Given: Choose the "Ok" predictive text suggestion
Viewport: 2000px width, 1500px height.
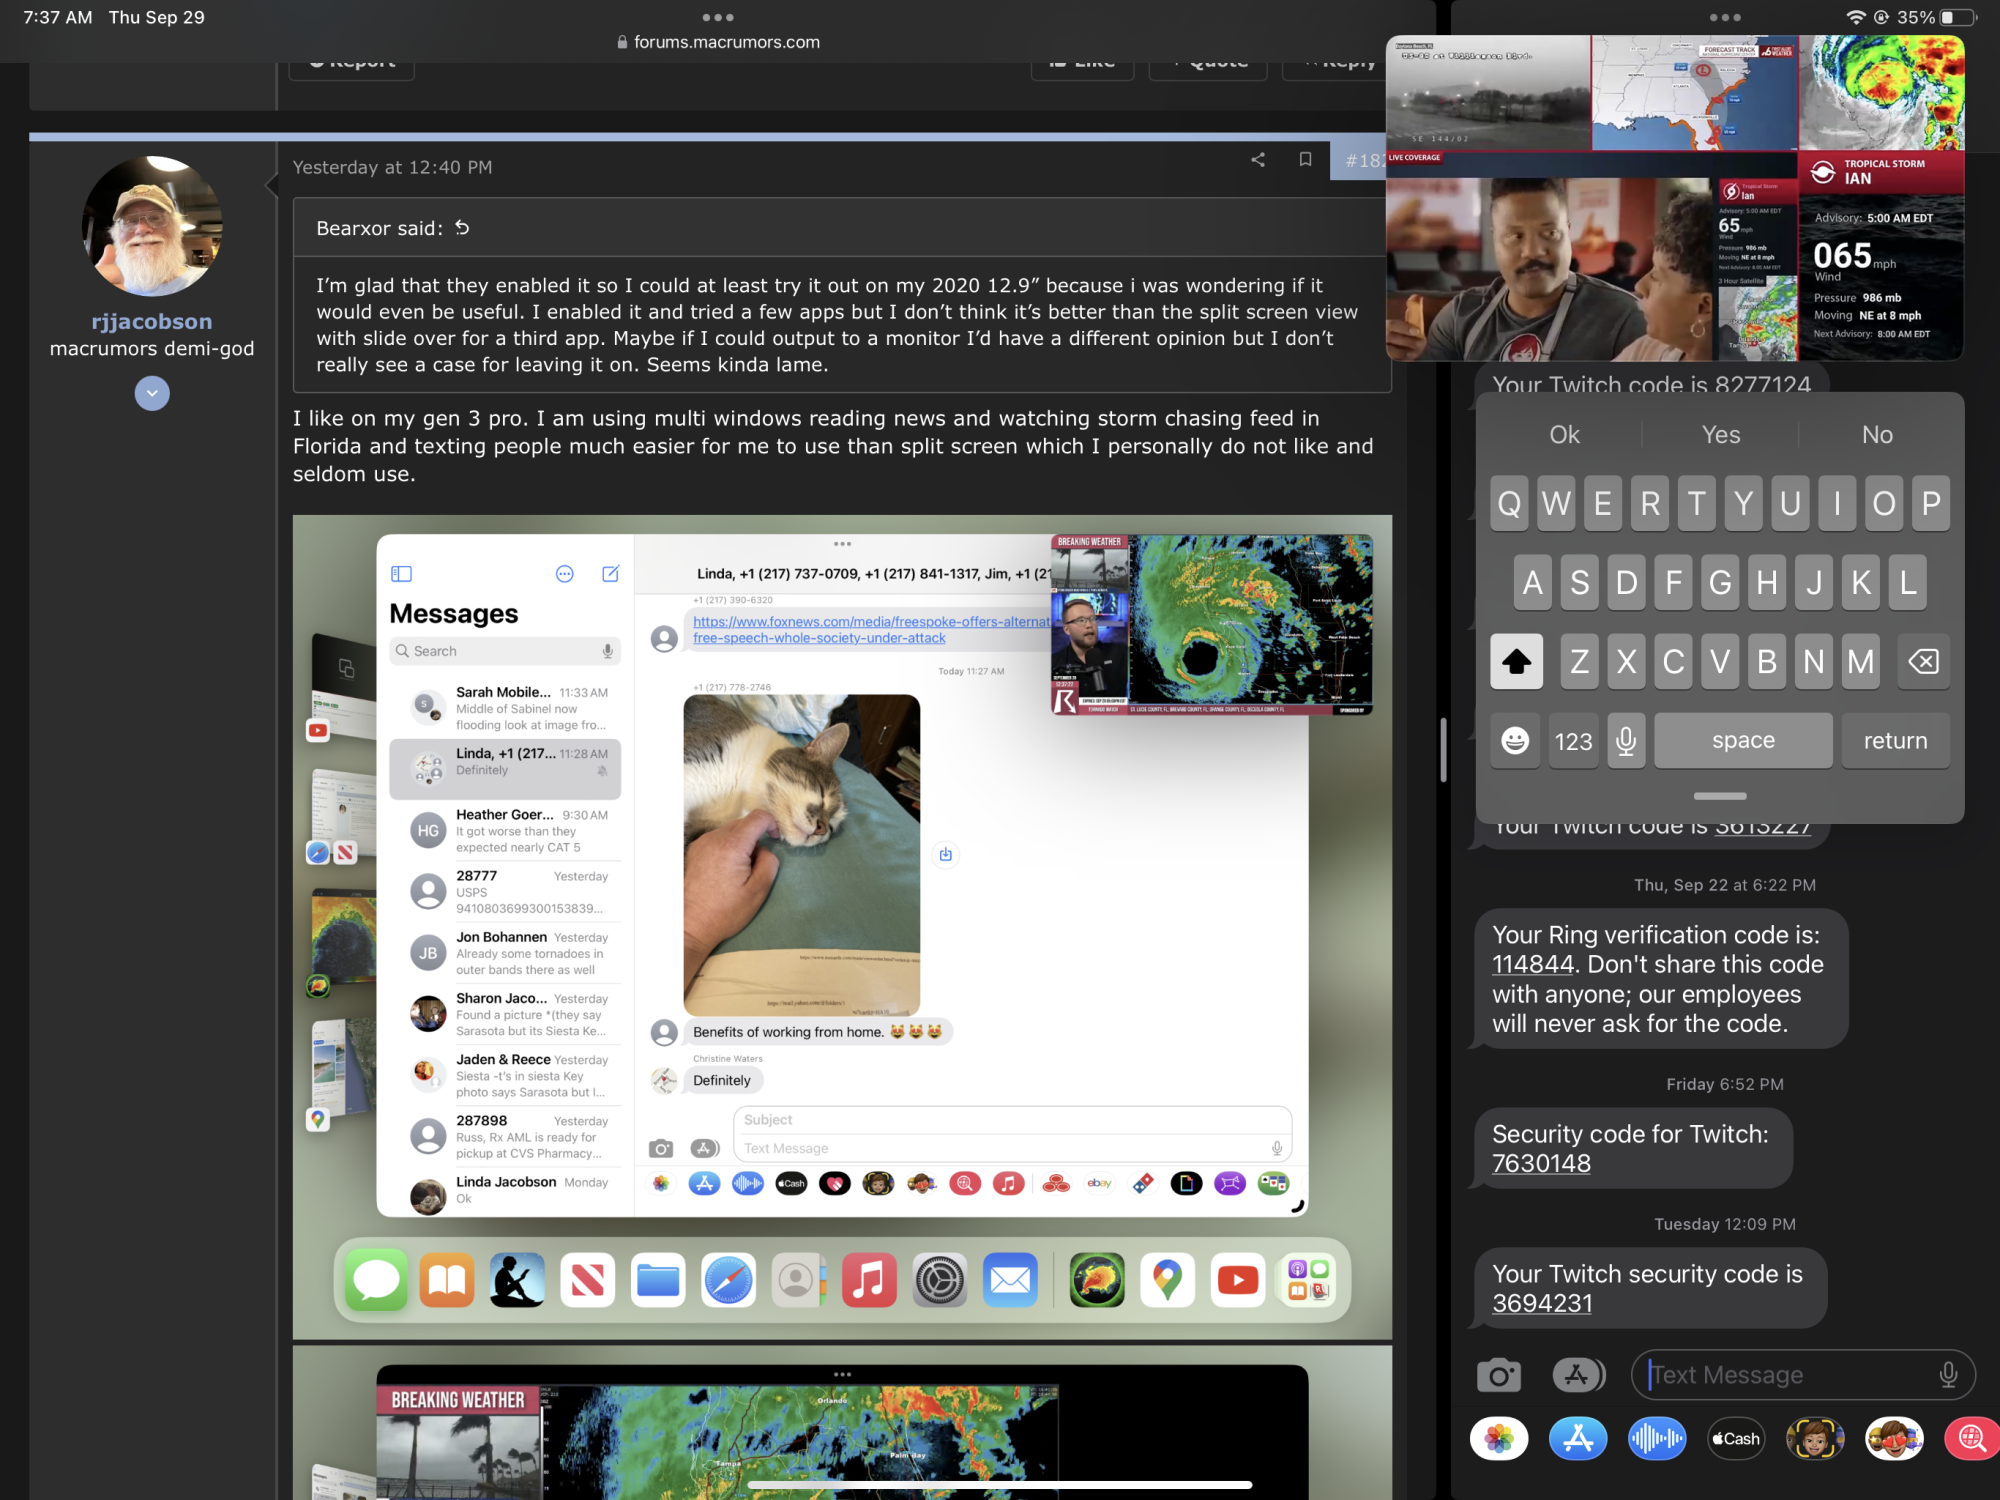Looking at the screenshot, I should point(1564,435).
